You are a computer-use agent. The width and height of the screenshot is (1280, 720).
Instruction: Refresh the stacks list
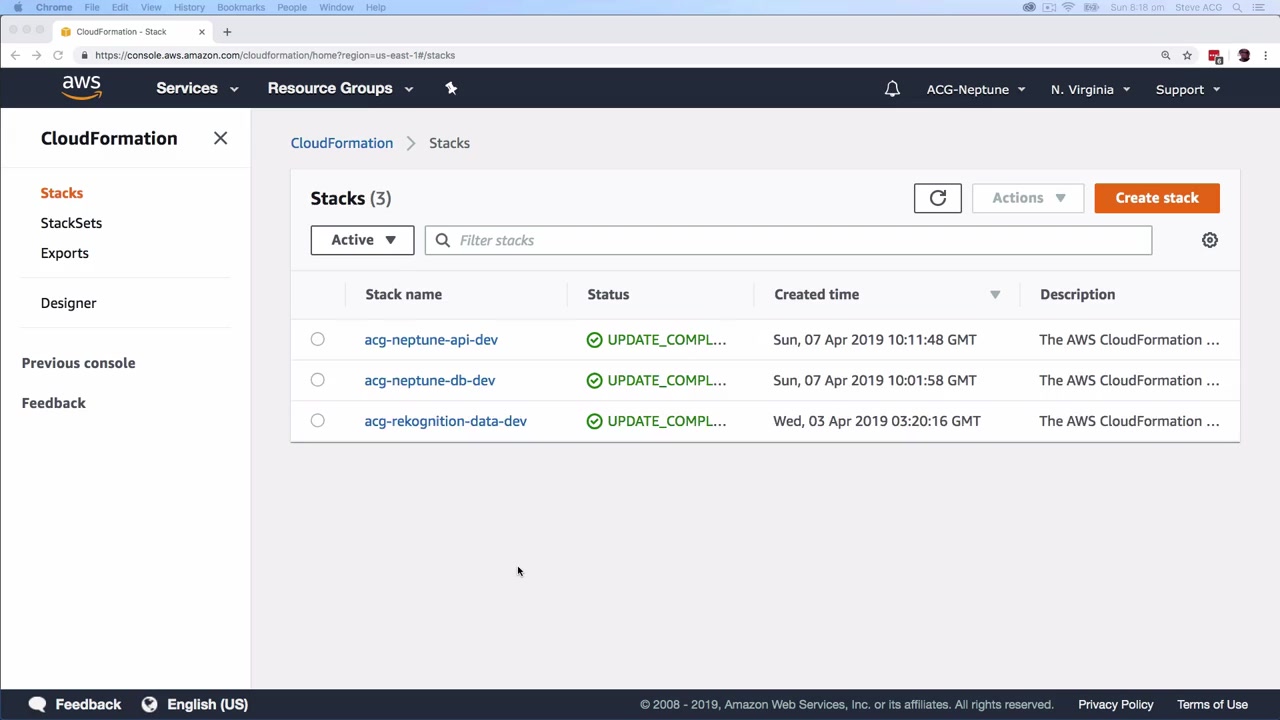tap(938, 198)
